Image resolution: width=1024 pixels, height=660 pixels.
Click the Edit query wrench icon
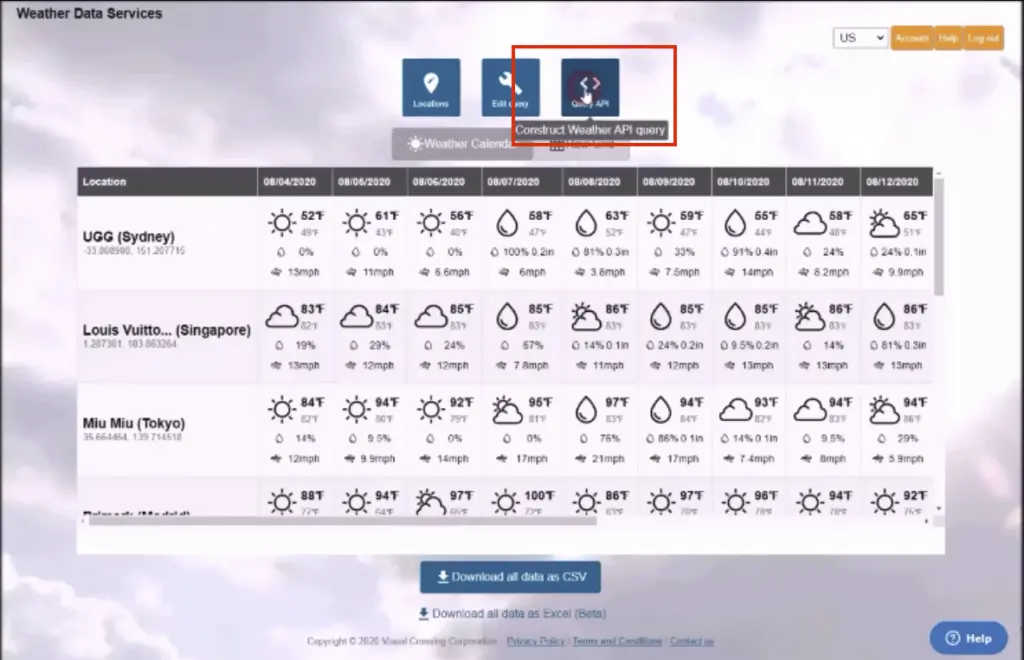pos(510,87)
